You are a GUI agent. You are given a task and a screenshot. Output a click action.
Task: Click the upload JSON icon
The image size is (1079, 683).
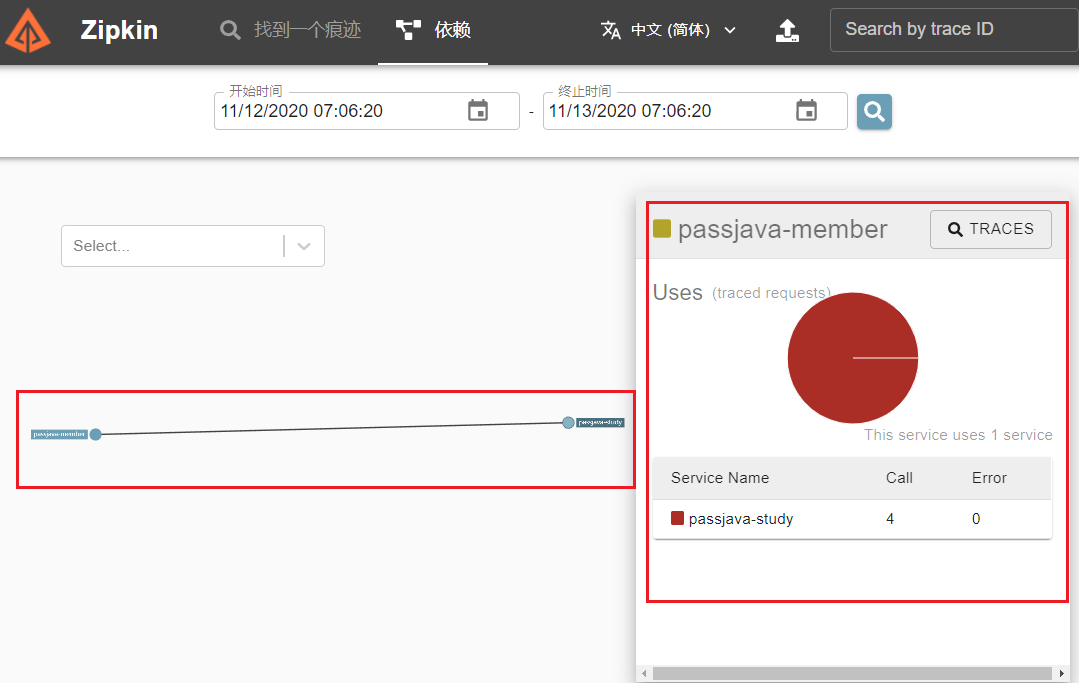pos(788,30)
